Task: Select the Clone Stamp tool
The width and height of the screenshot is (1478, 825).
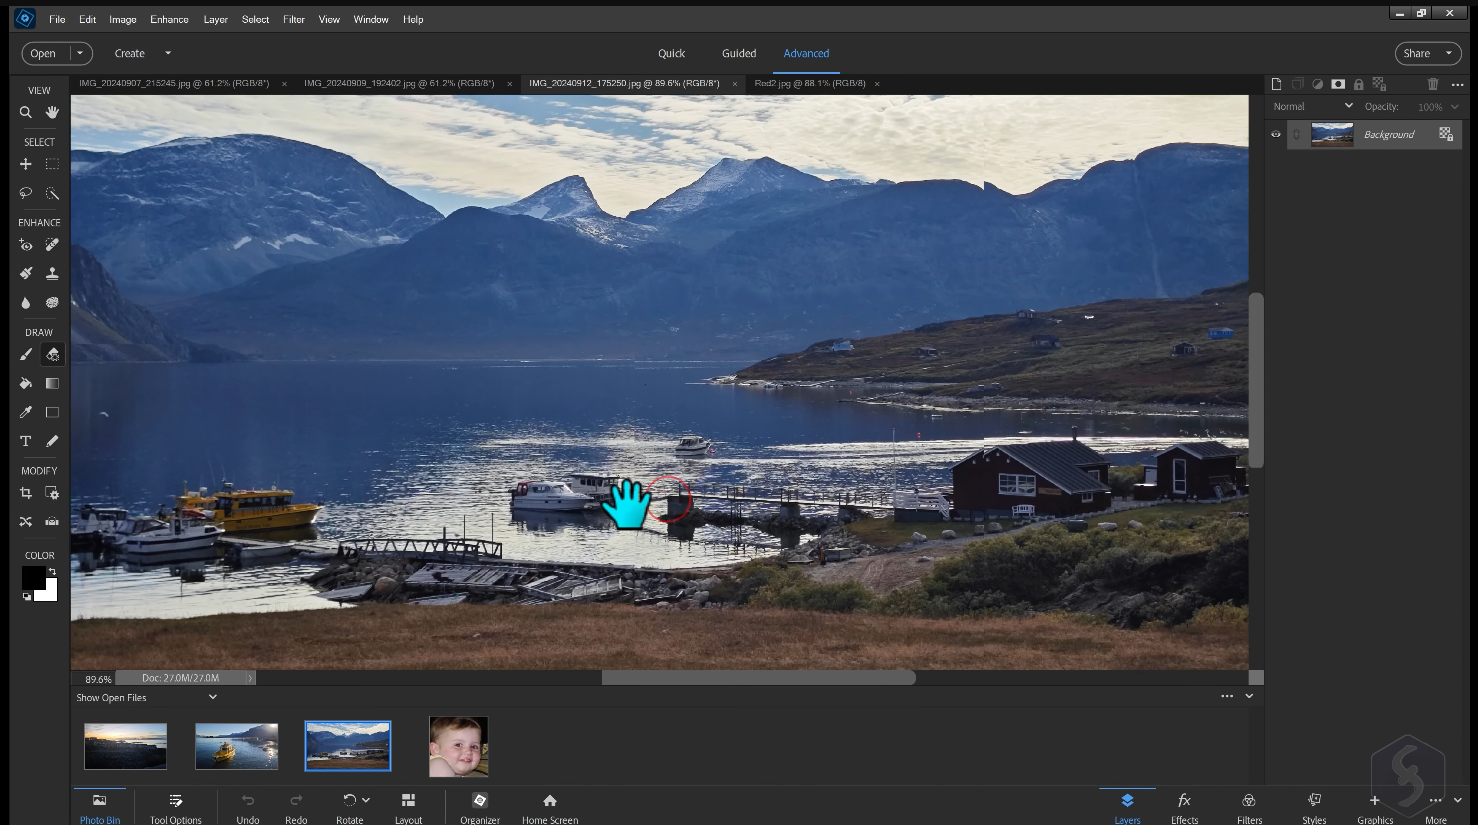Action: tap(52, 273)
